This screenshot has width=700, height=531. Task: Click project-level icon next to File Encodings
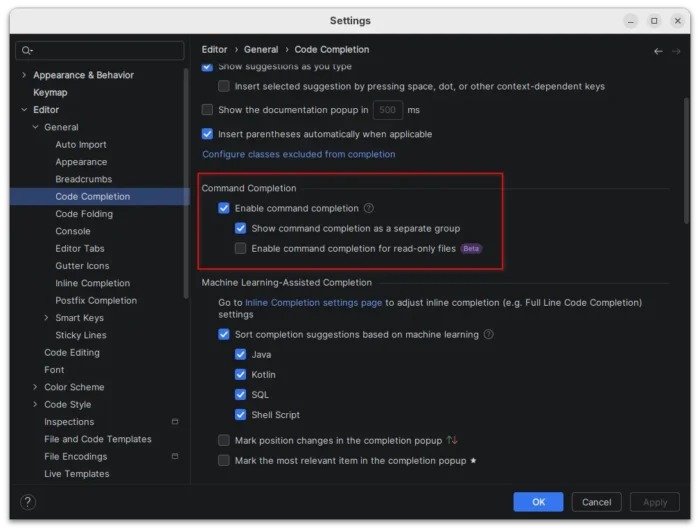(175, 457)
